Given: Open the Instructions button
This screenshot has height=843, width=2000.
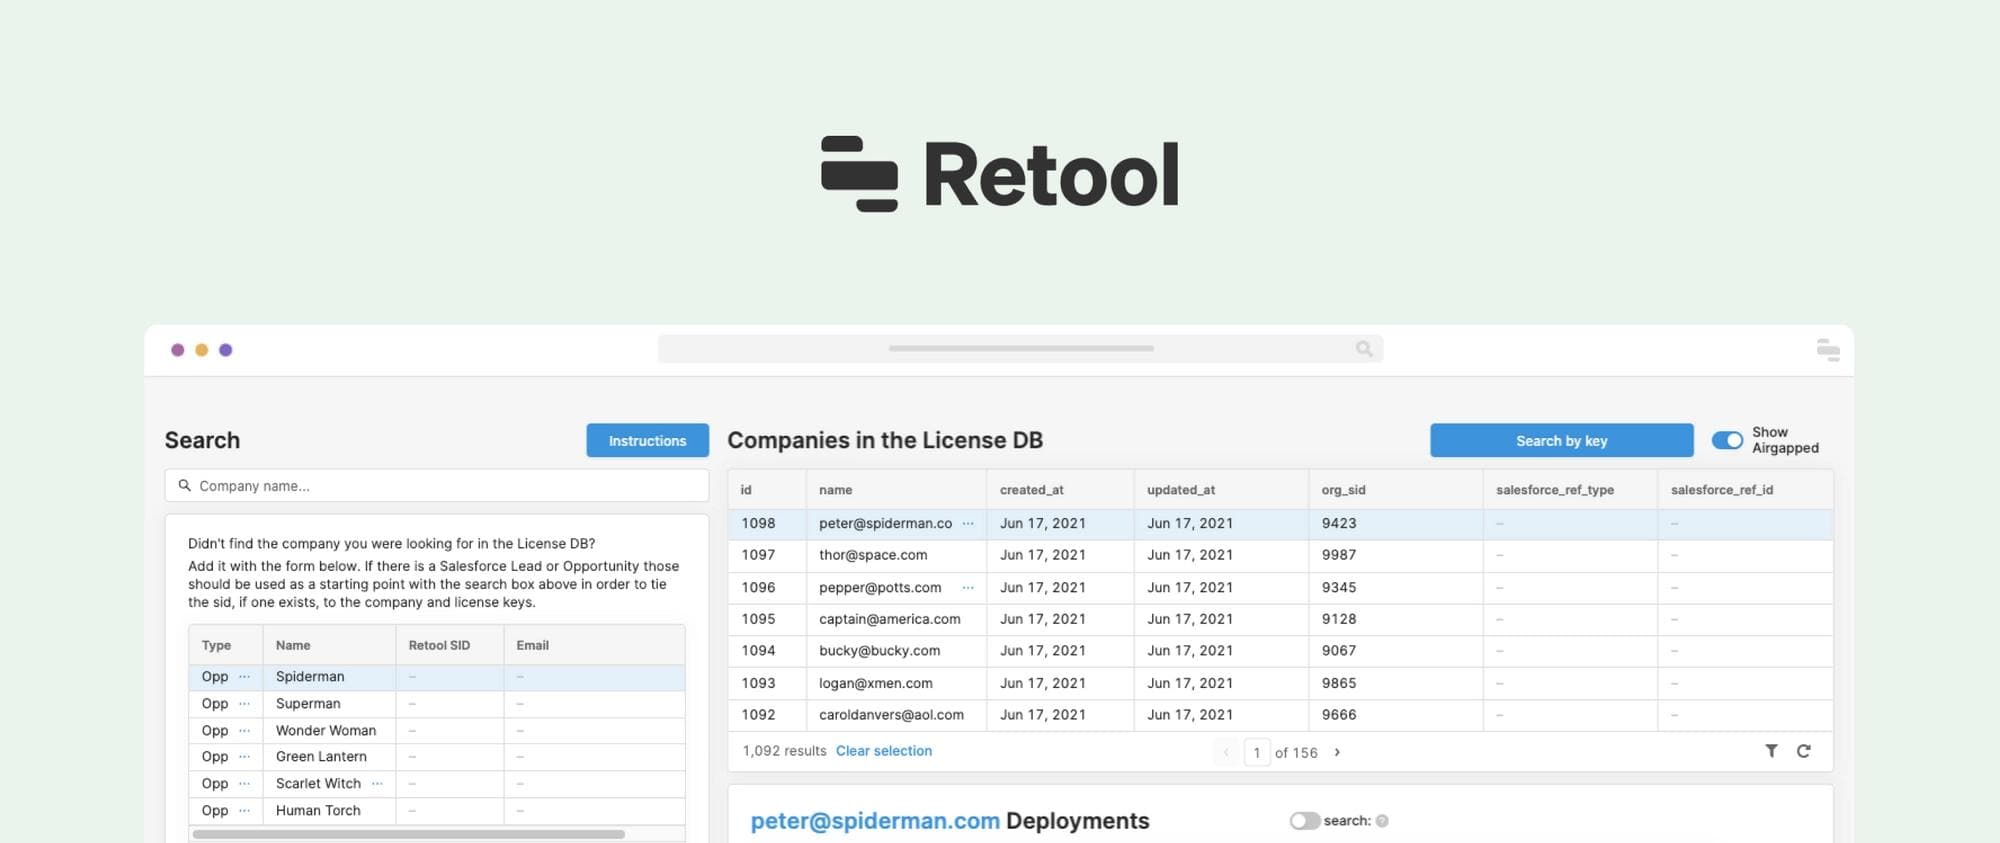Looking at the screenshot, I should click(x=647, y=441).
